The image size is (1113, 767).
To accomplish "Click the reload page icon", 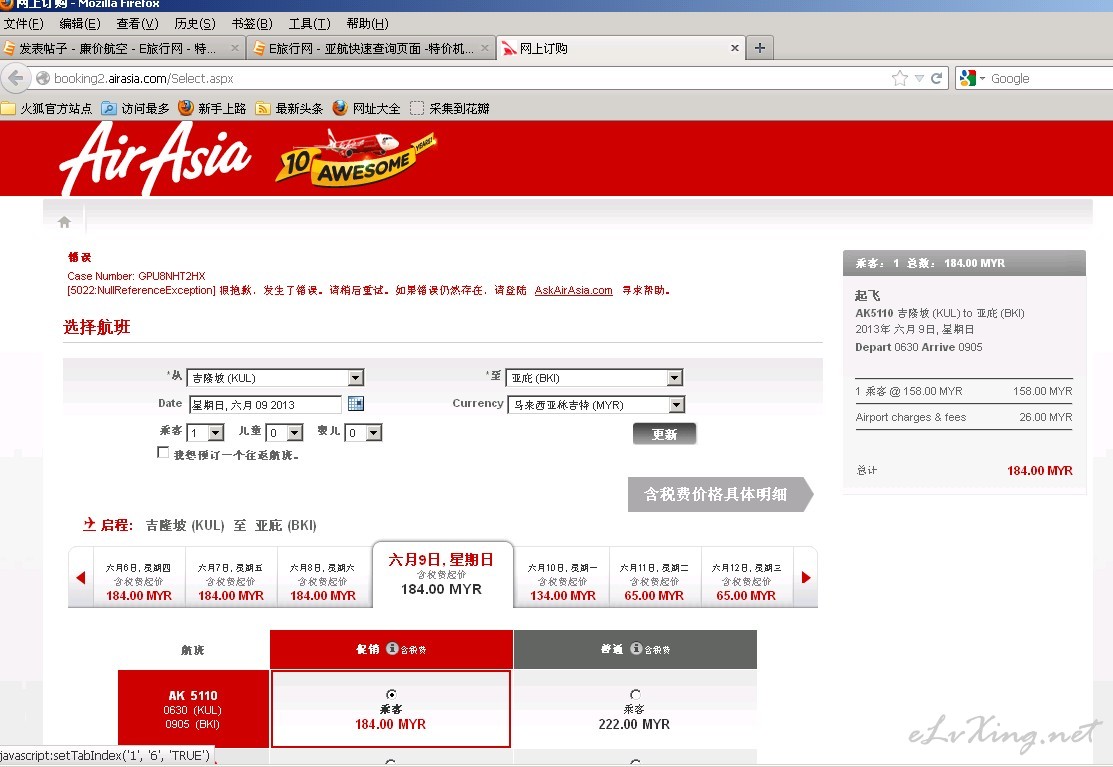I will pyautogui.click(x=937, y=79).
